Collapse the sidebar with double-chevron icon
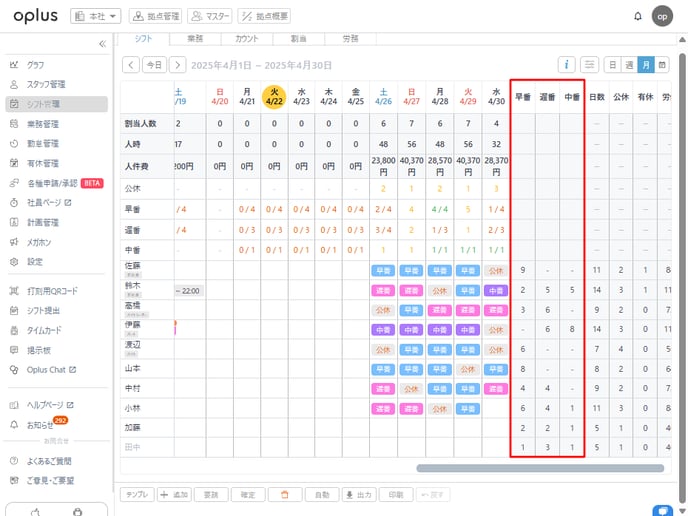688x516 pixels. pyautogui.click(x=101, y=44)
